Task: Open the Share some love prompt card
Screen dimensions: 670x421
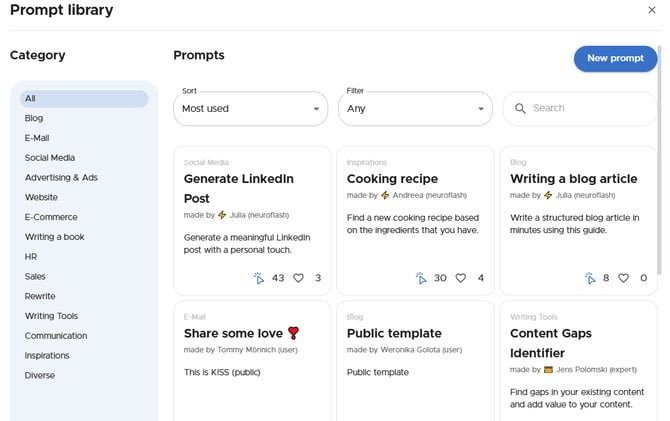Action: click(x=241, y=333)
